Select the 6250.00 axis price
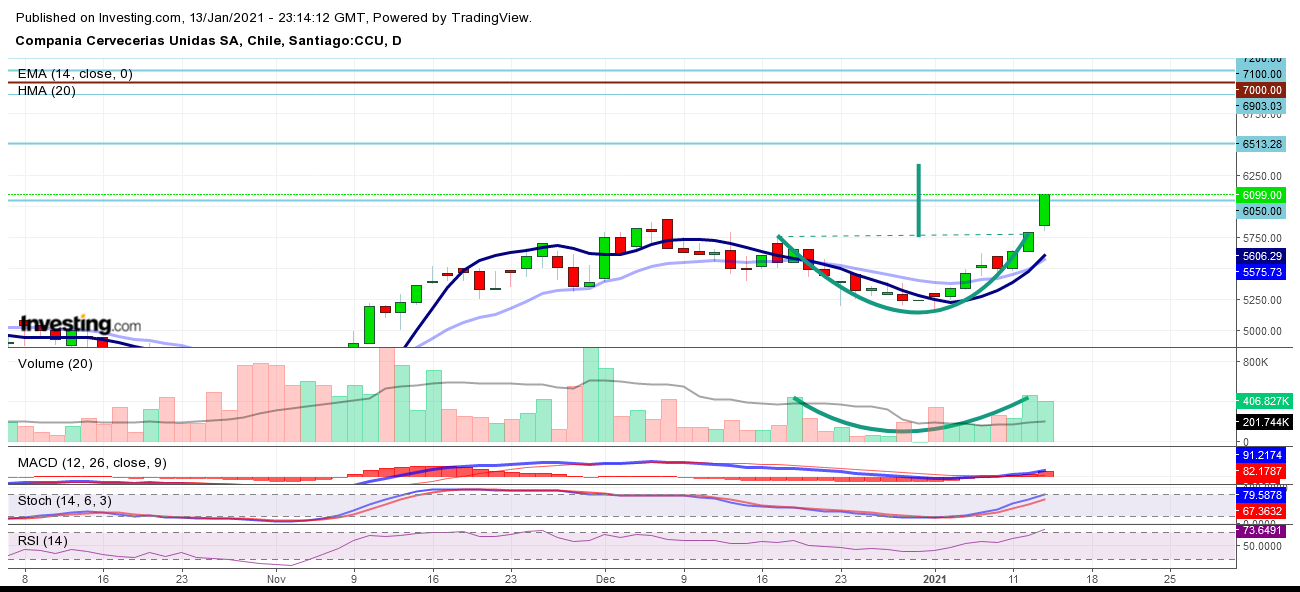Screen dimensions: 1300x592 point(1263,175)
